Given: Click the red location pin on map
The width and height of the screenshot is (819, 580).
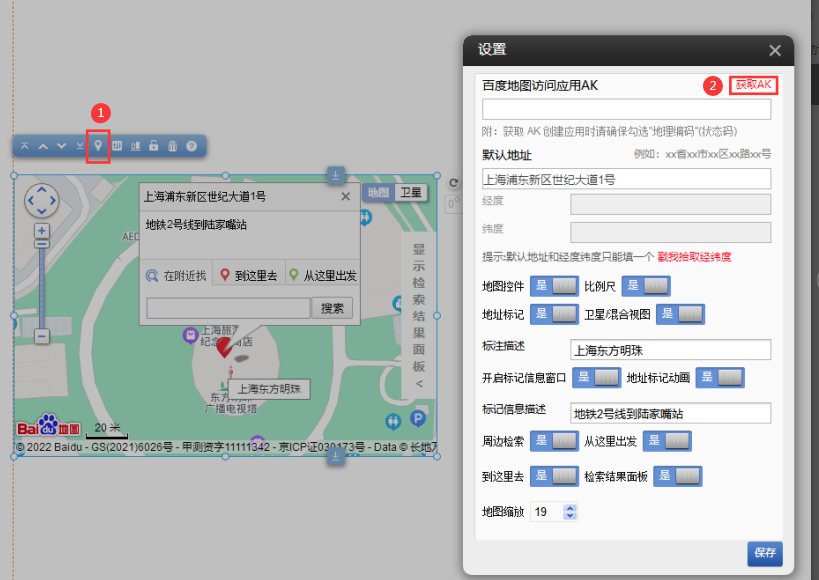Looking at the screenshot, I should 226,347.
